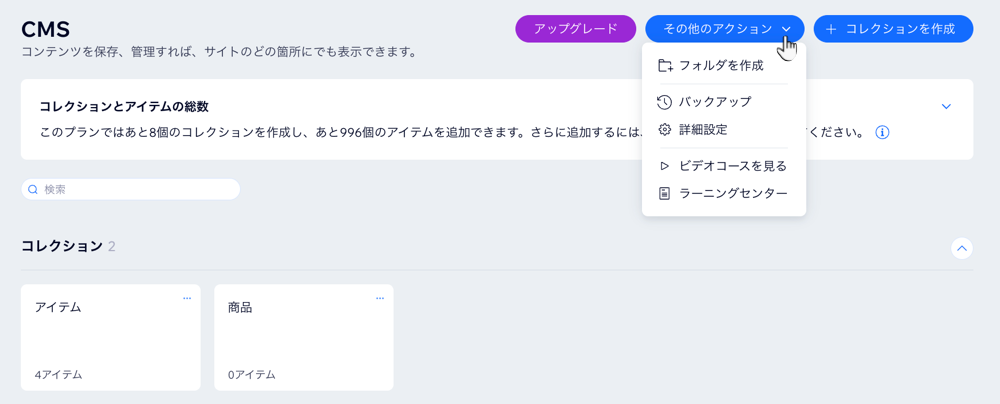The image size is (1000, 404).
Task: Open the three-dot menu on アイテム card
Action: click(187, 298)
